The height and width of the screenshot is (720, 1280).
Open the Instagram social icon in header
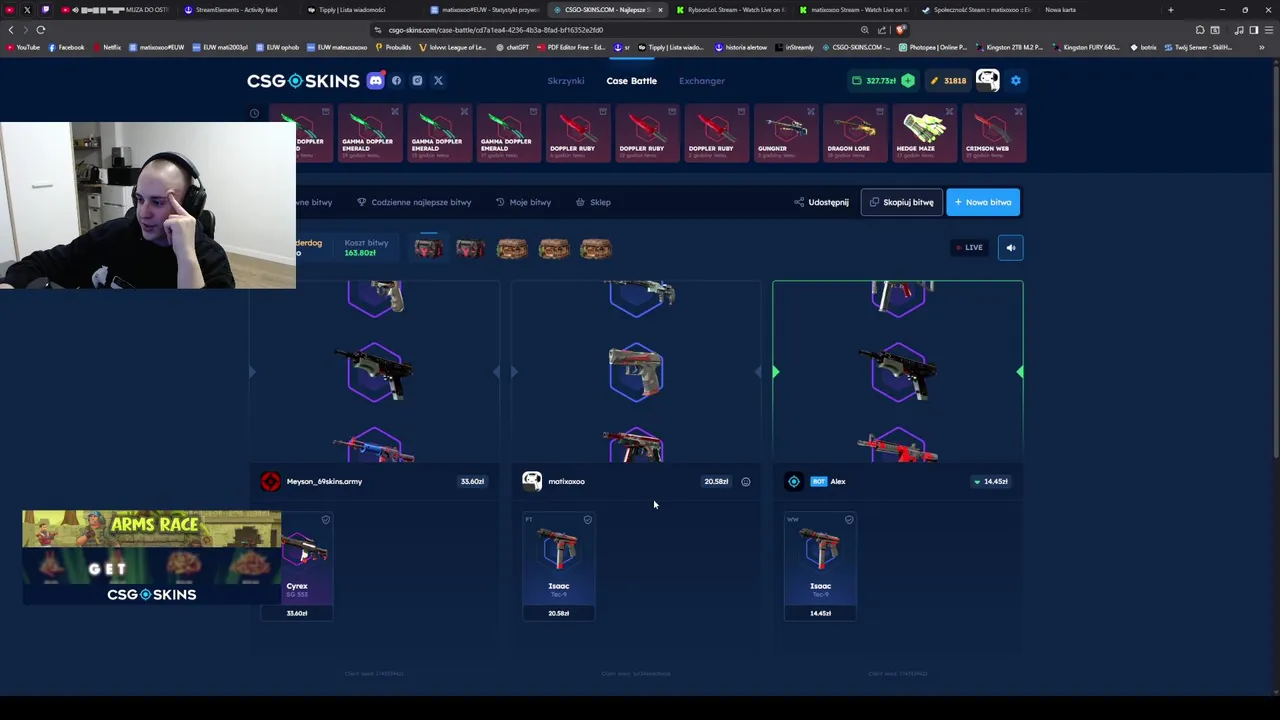coord(417,81)
